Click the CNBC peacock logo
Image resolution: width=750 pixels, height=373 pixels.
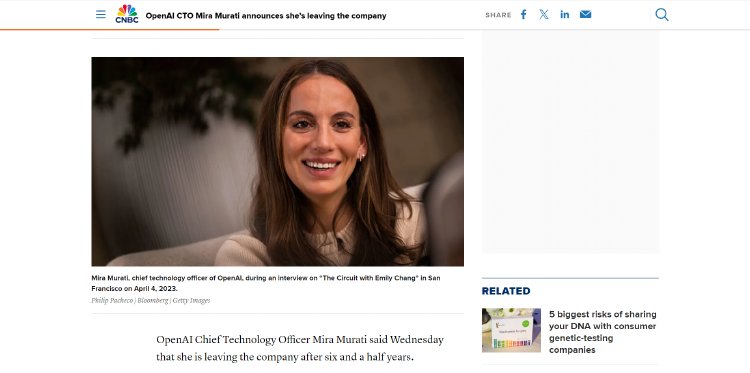(127, 14)
